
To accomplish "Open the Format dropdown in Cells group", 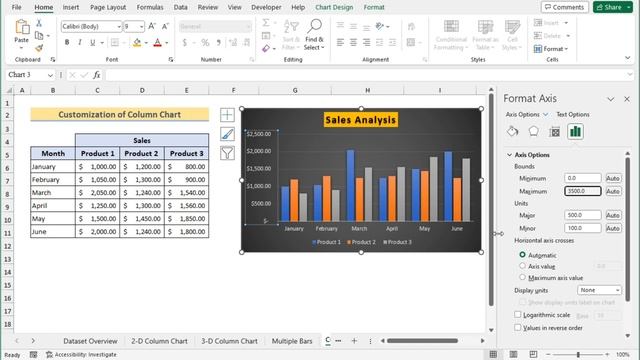I will [551, 49].
